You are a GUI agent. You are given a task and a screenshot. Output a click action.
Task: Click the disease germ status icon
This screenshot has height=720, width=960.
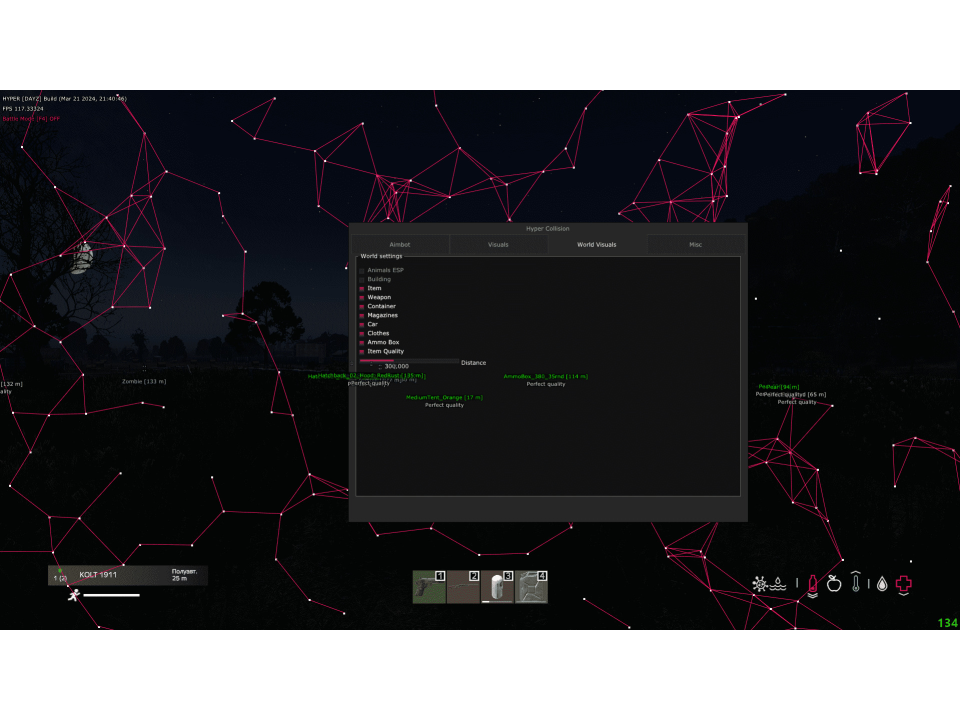coord(760,584)
